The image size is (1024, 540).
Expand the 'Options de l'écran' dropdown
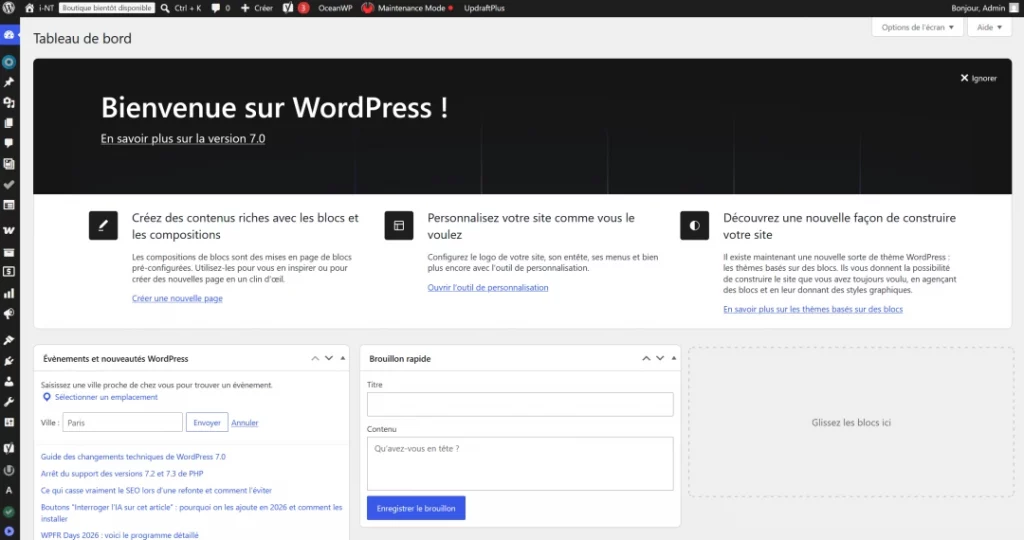click(x=917, y=27)
